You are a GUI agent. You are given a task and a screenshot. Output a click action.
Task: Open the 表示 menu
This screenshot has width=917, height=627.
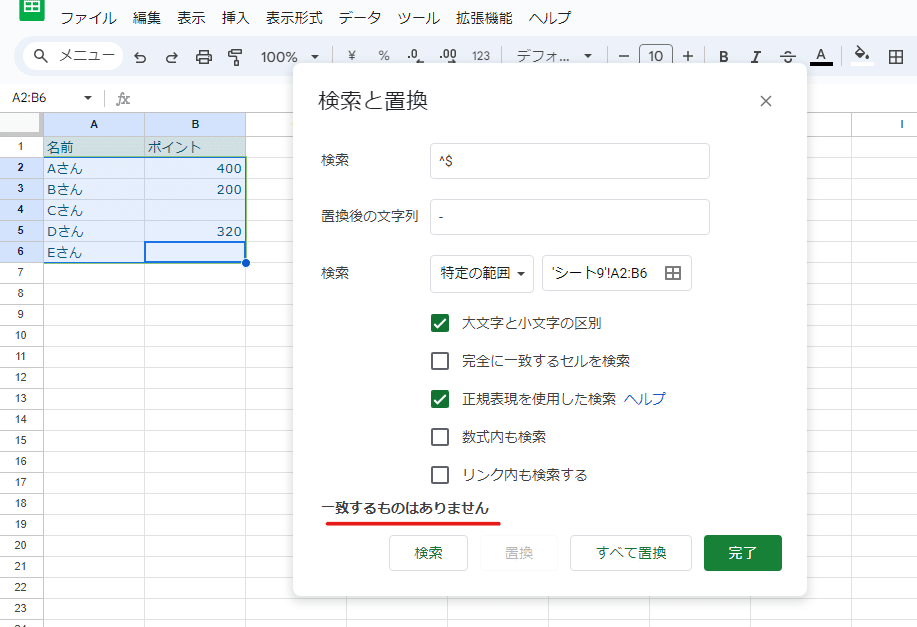click(191, 18)
